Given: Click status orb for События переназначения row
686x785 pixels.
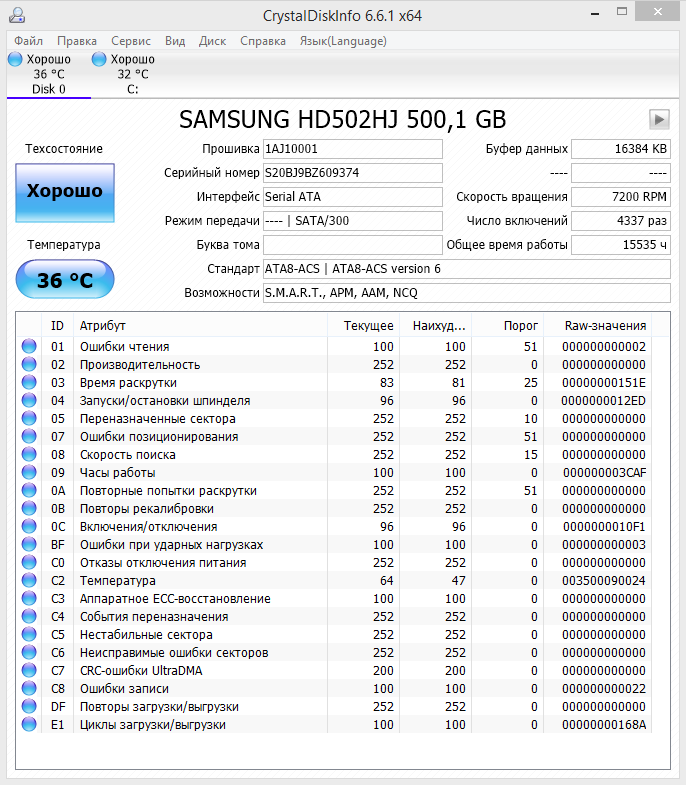Looking at the screenshot, I should point(29,617).
